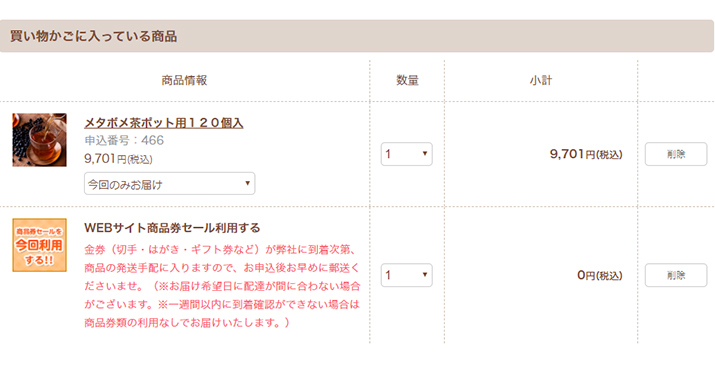Click the red notice line starting 金券（切手
The width and height of the screenshot is (715, 374).
click(220, 249)
